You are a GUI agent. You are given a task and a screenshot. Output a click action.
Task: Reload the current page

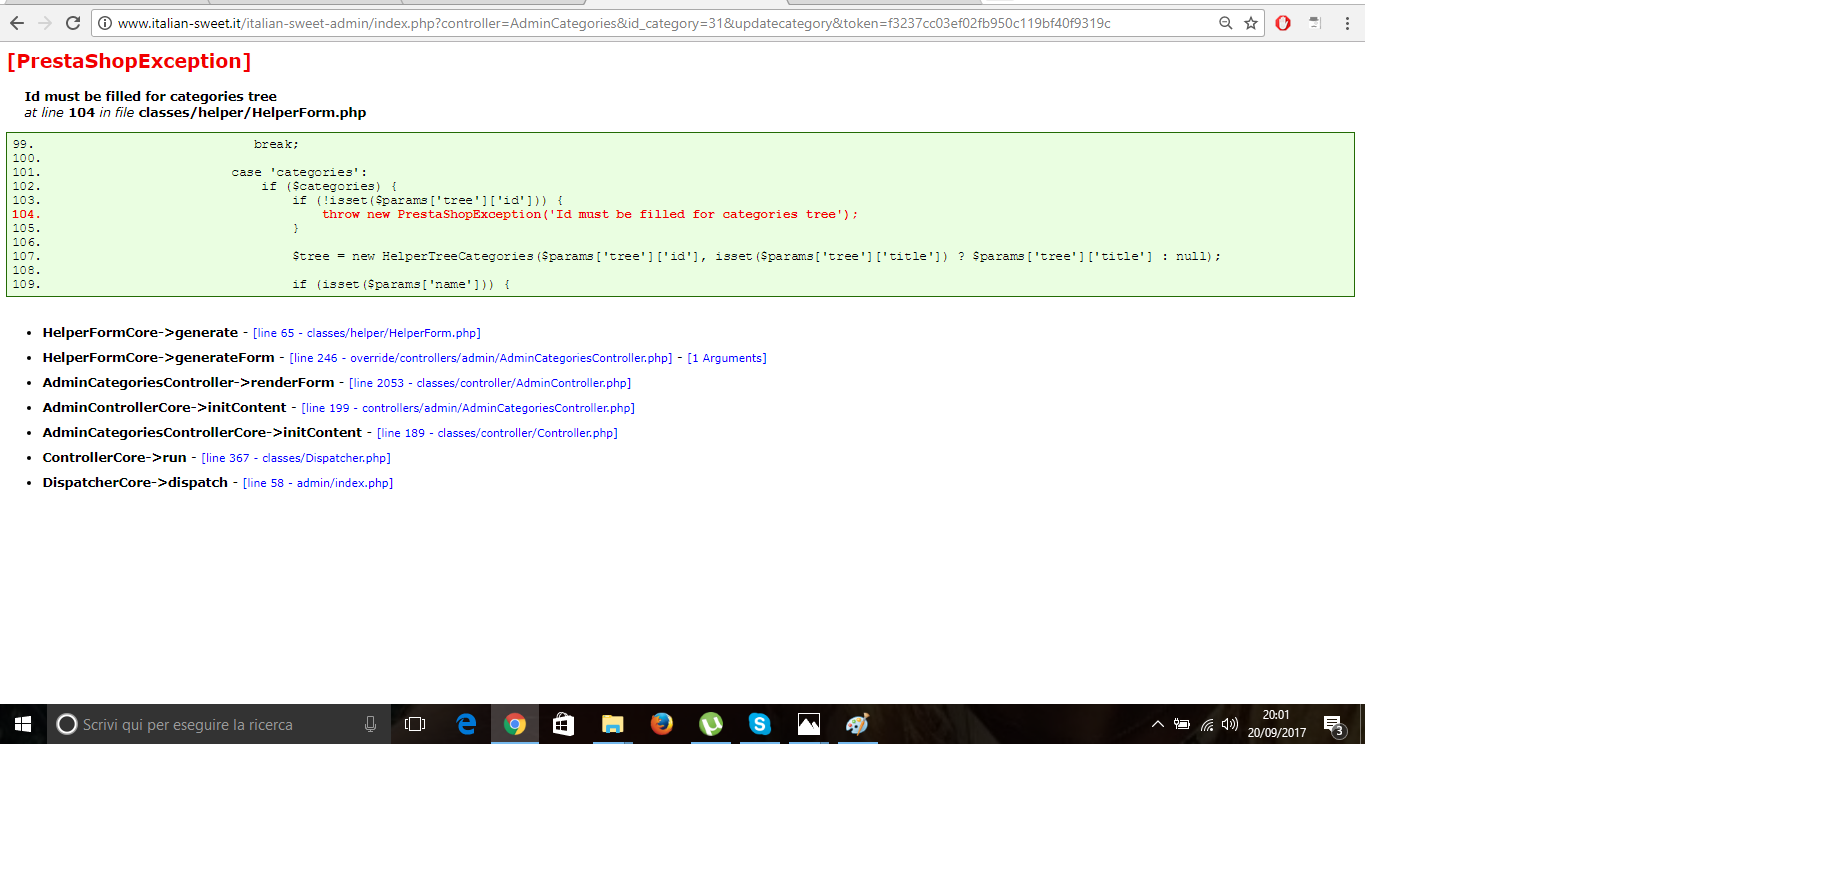[x=73, y=23]
